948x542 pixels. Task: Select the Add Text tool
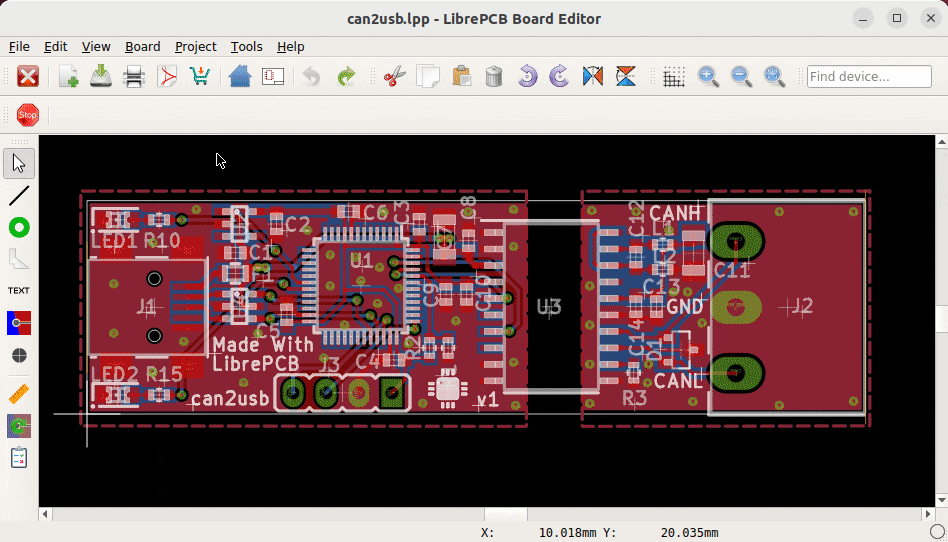19,290
